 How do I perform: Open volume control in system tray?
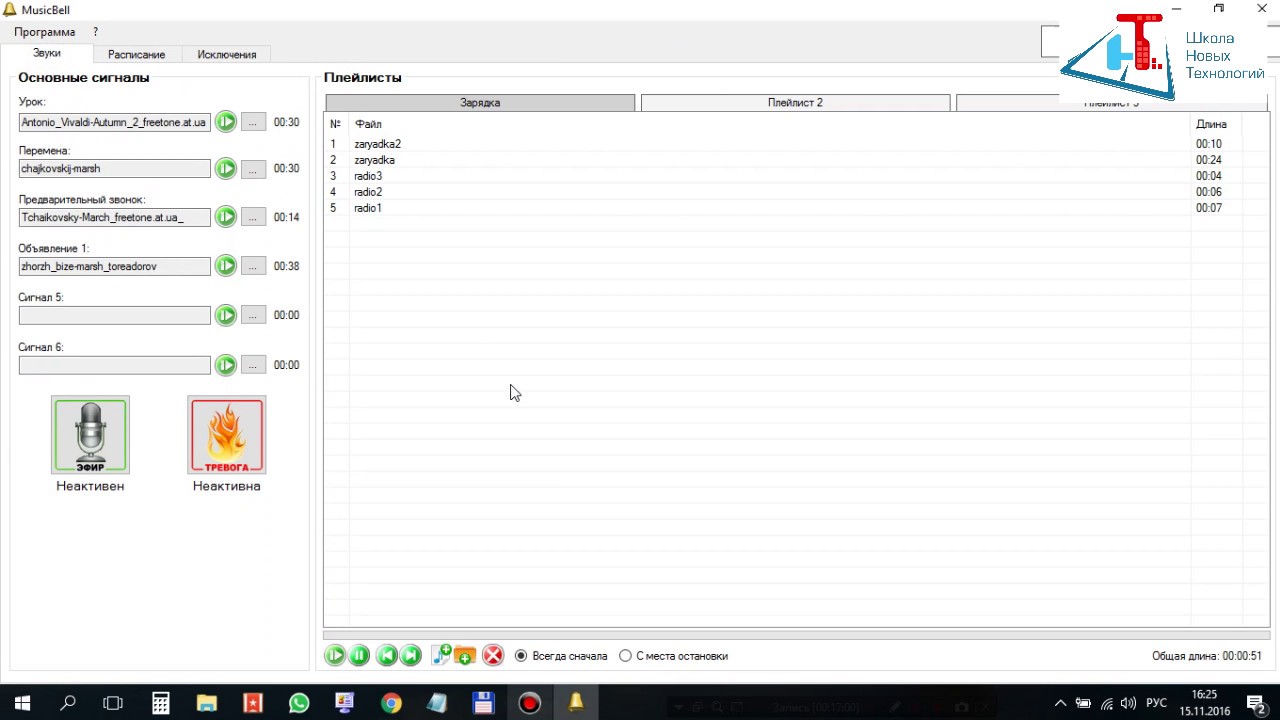[x=1129, y=703]
